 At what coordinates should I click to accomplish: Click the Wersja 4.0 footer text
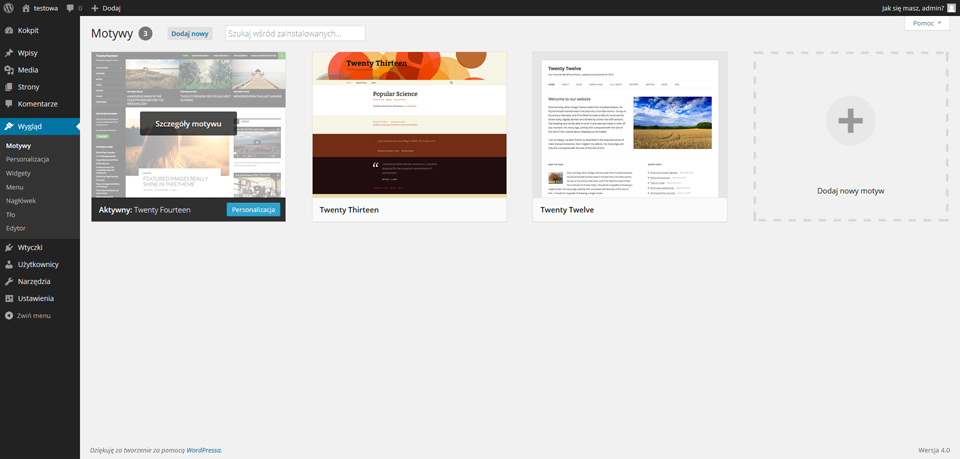tap(934, 450)
